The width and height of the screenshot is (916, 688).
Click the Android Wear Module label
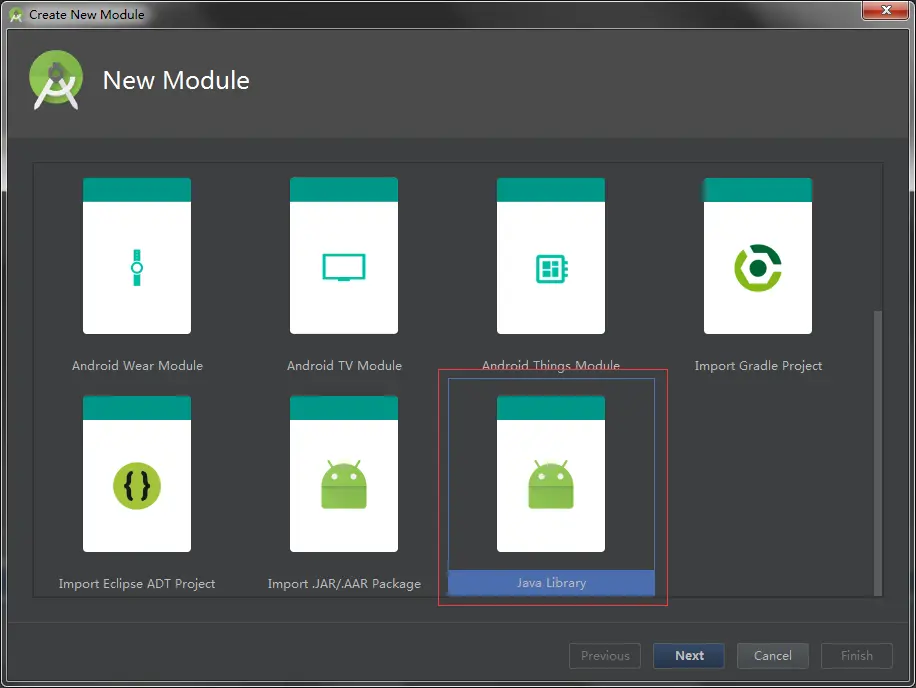pyautogui.click(x=137, y=366)
